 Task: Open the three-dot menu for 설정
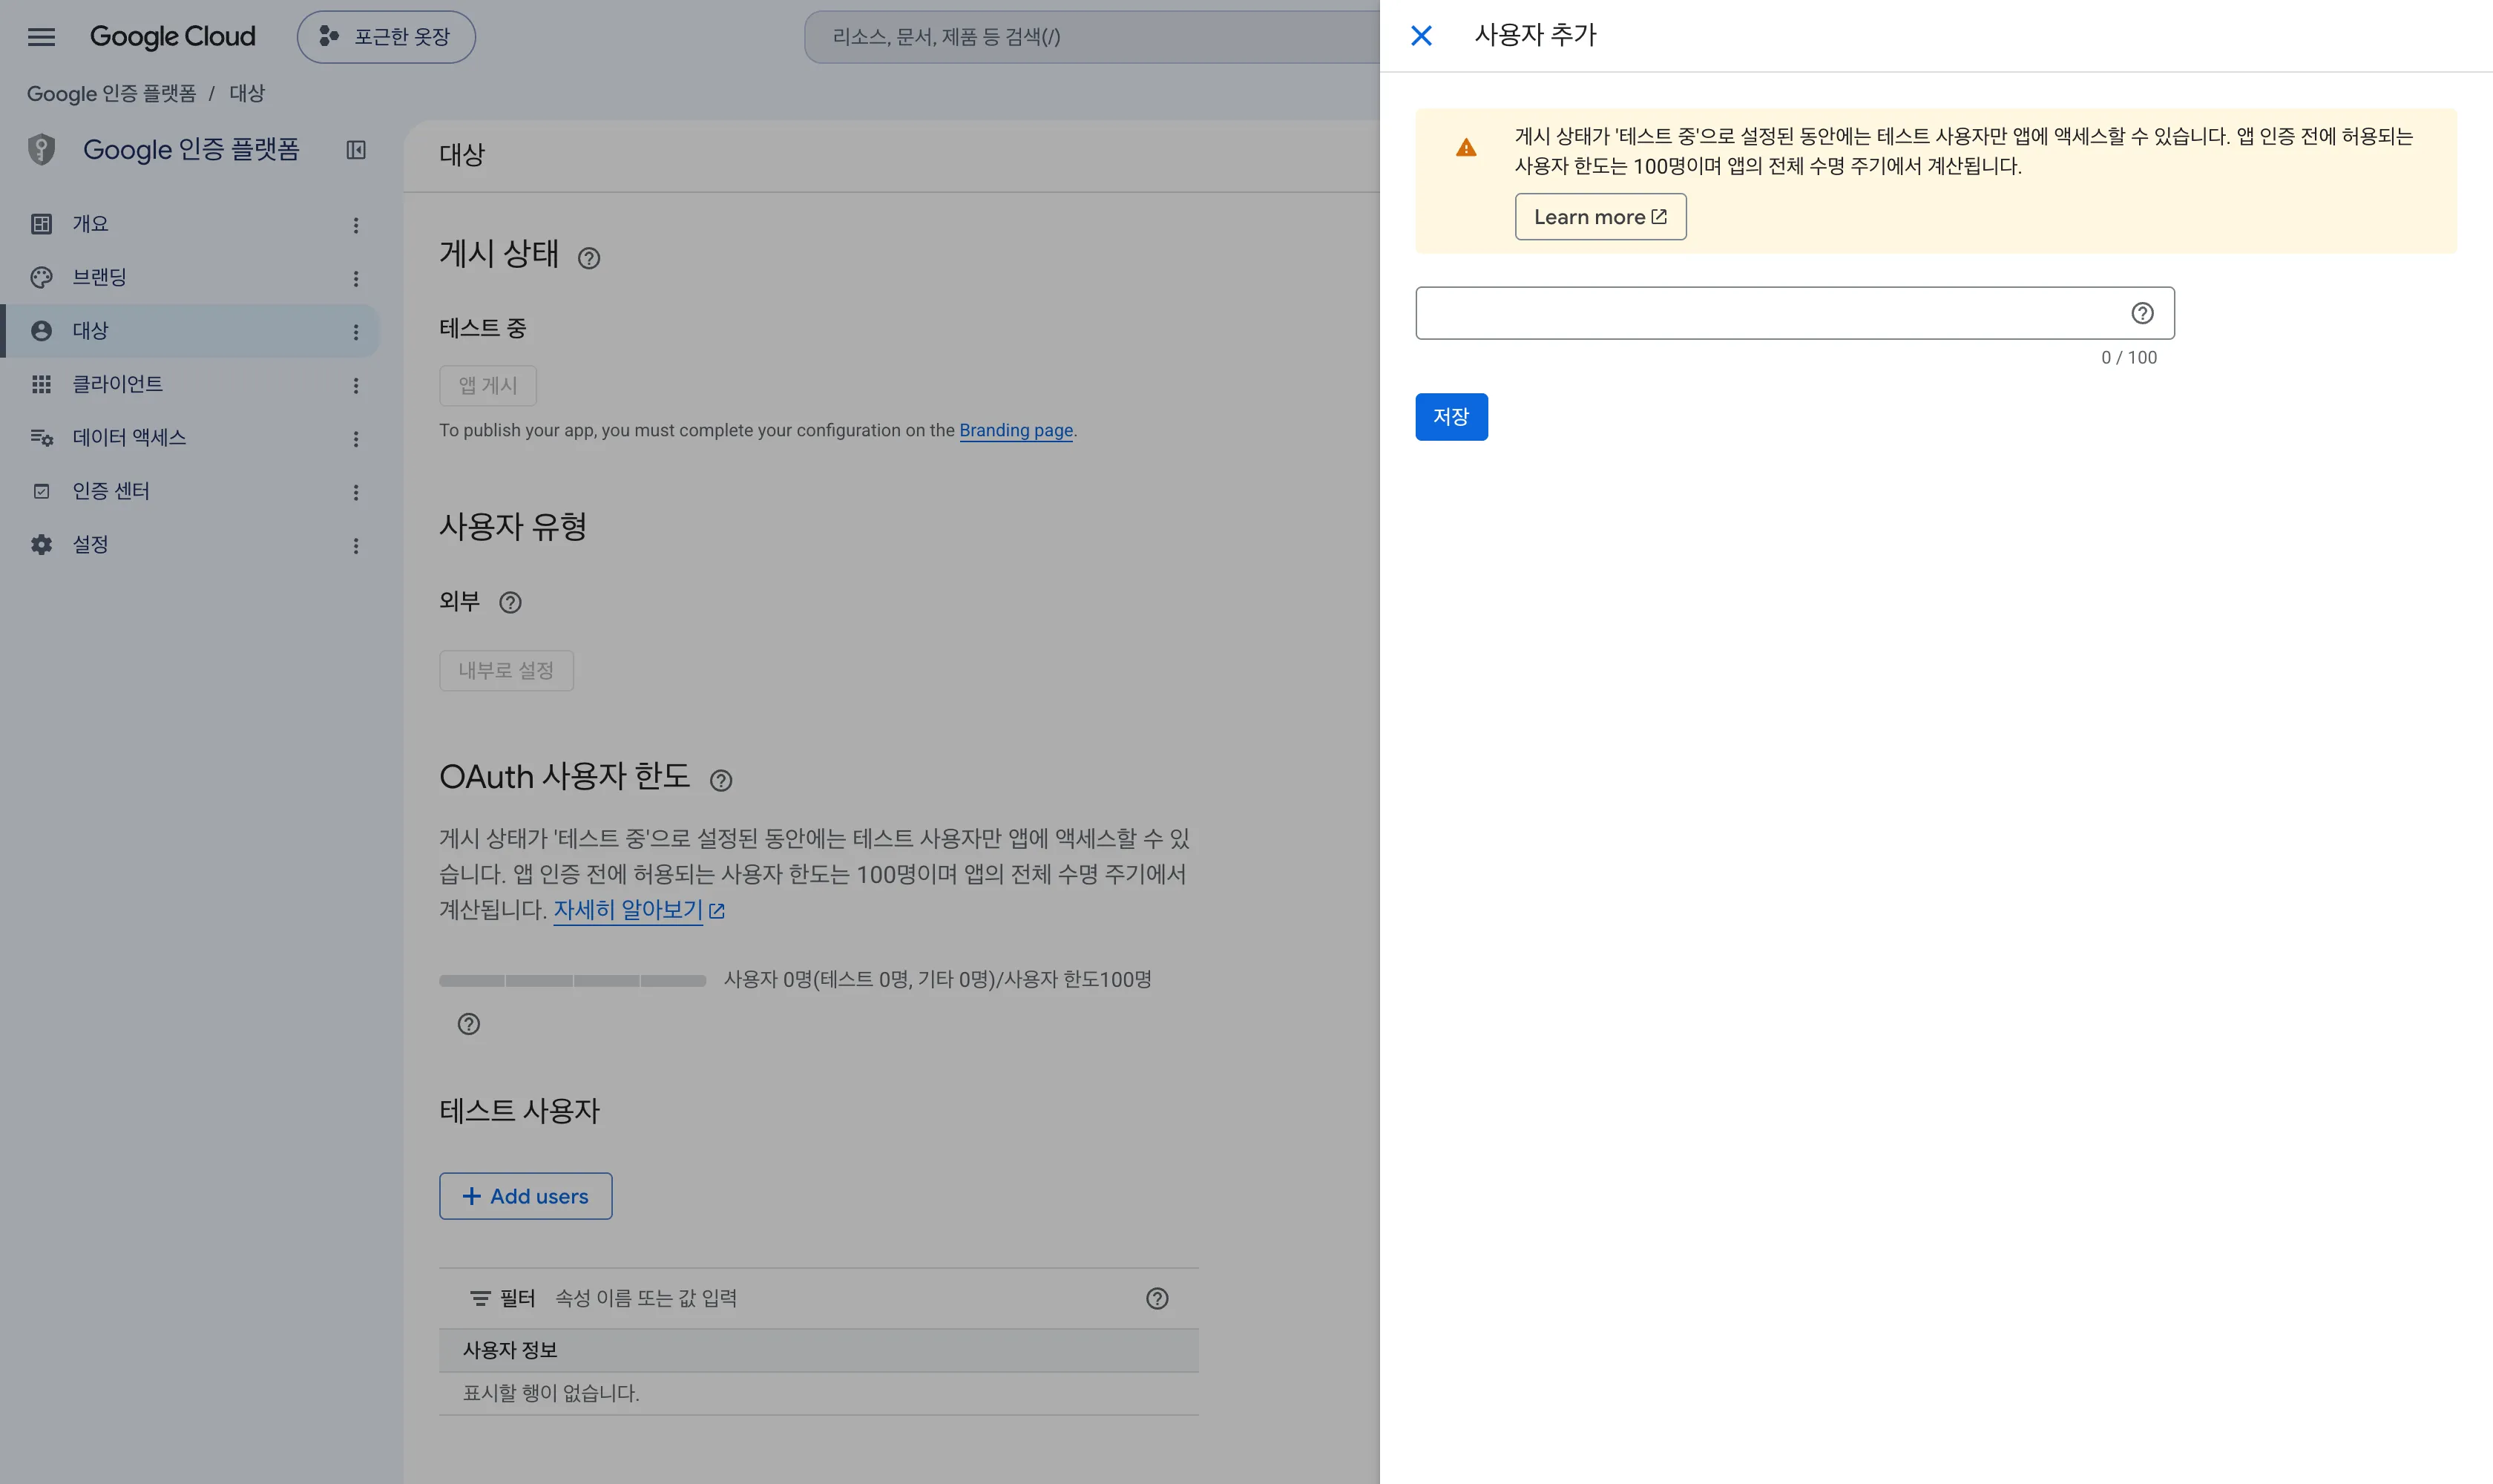(356, 546)
